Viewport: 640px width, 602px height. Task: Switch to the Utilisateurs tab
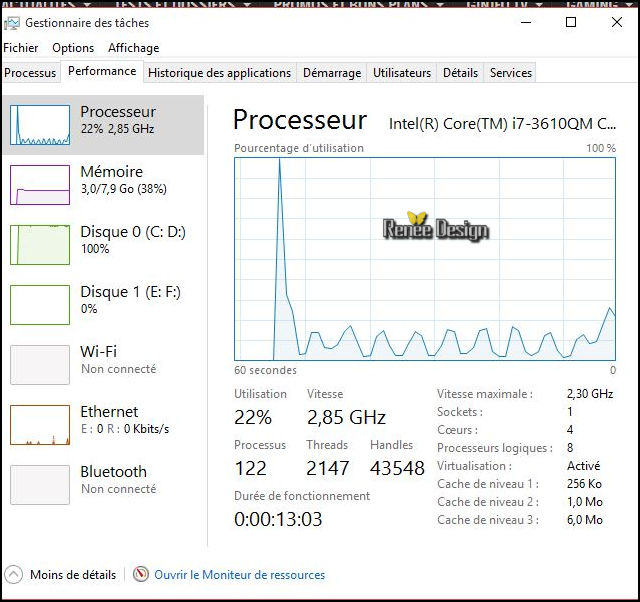[402, 73]
